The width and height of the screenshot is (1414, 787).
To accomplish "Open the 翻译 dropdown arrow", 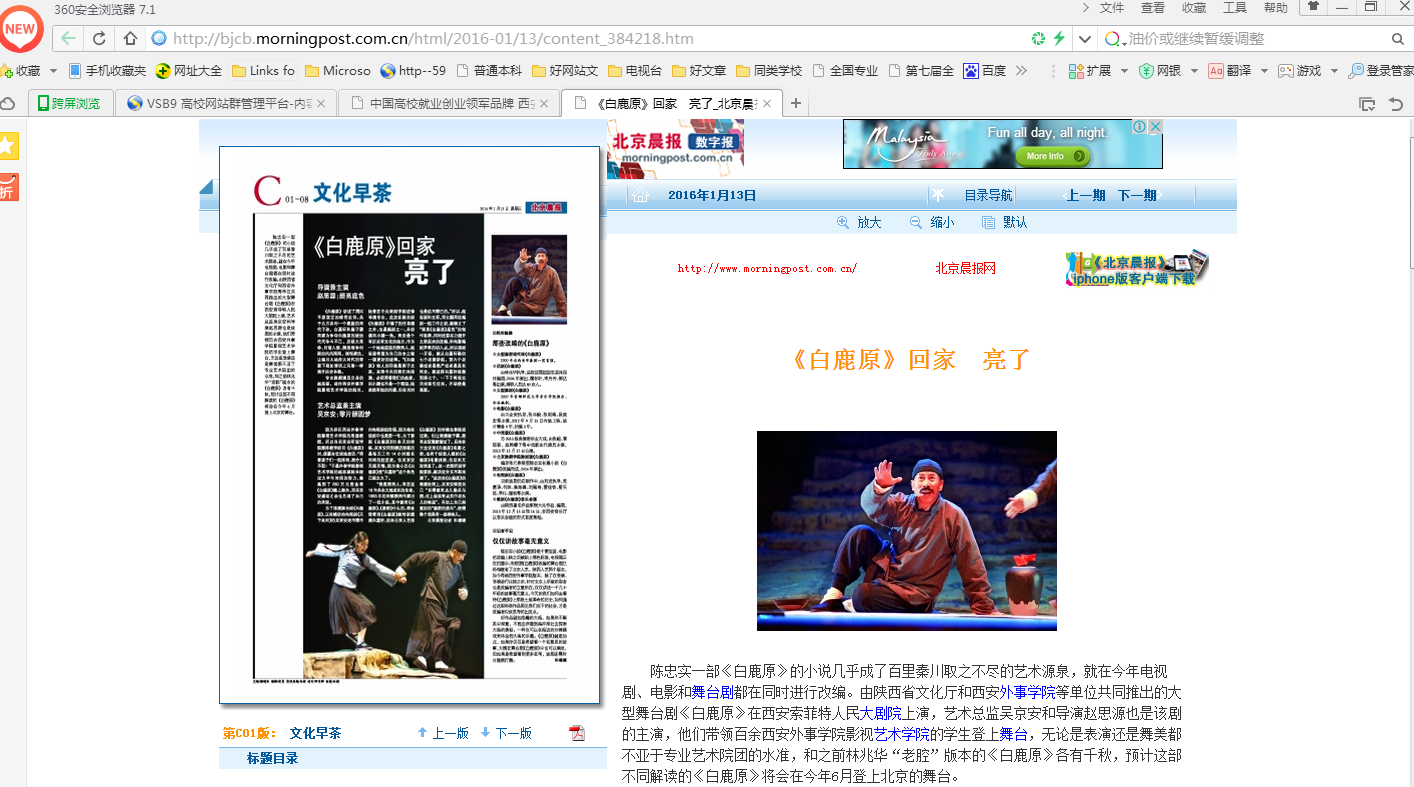I will [x=1264, y=71].
